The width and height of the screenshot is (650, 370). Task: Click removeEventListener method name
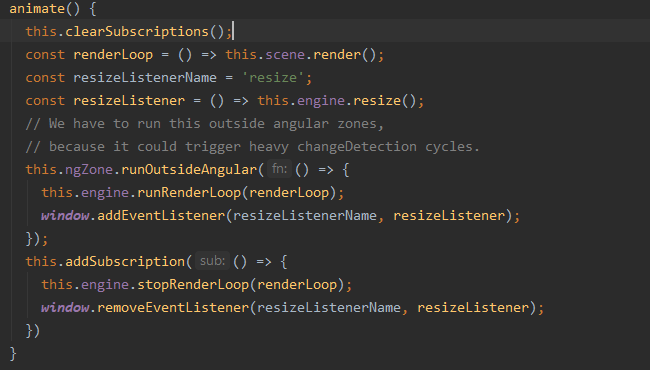tap(173, 307)
